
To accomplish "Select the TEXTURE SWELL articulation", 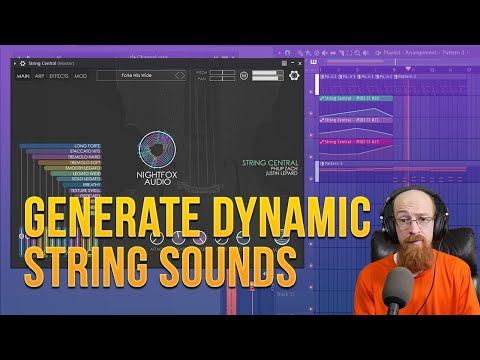I will pos(85,190).
